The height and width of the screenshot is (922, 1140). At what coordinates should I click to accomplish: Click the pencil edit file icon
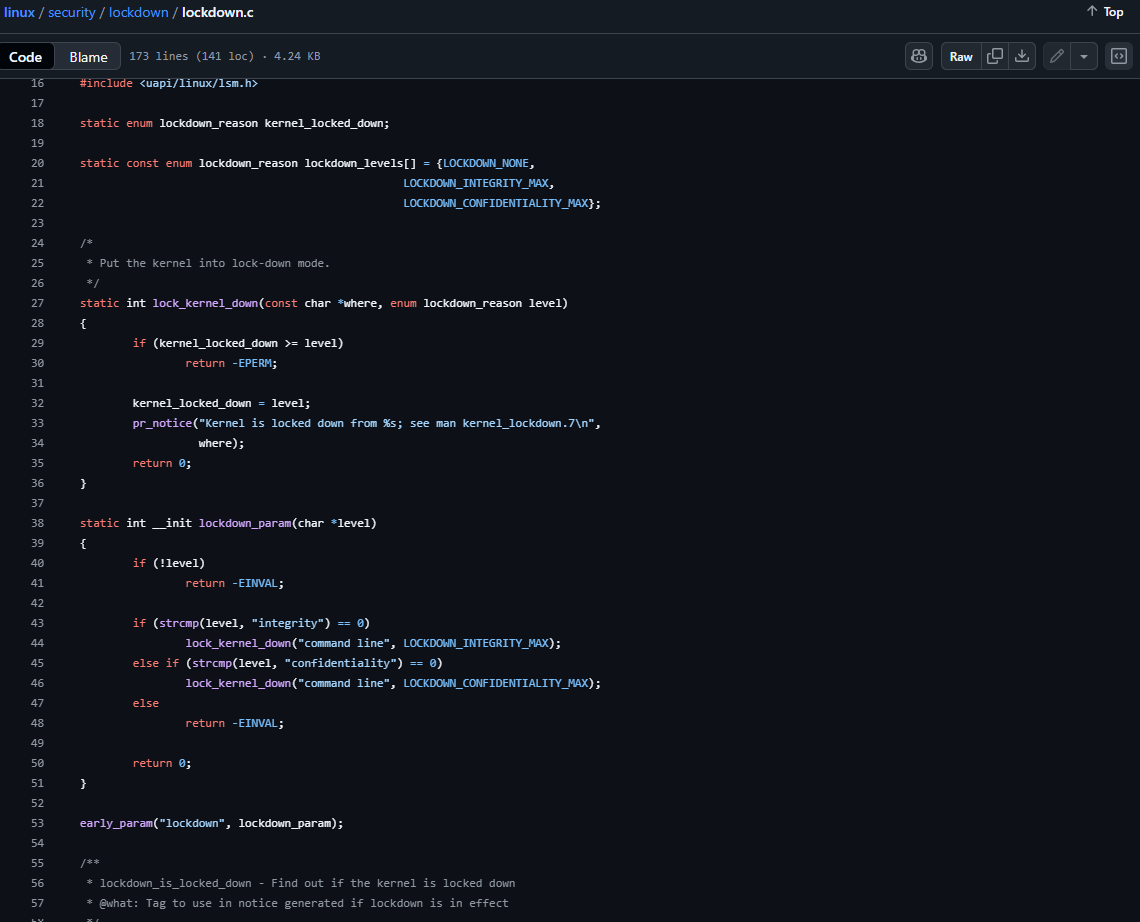tap(1057, 56)
